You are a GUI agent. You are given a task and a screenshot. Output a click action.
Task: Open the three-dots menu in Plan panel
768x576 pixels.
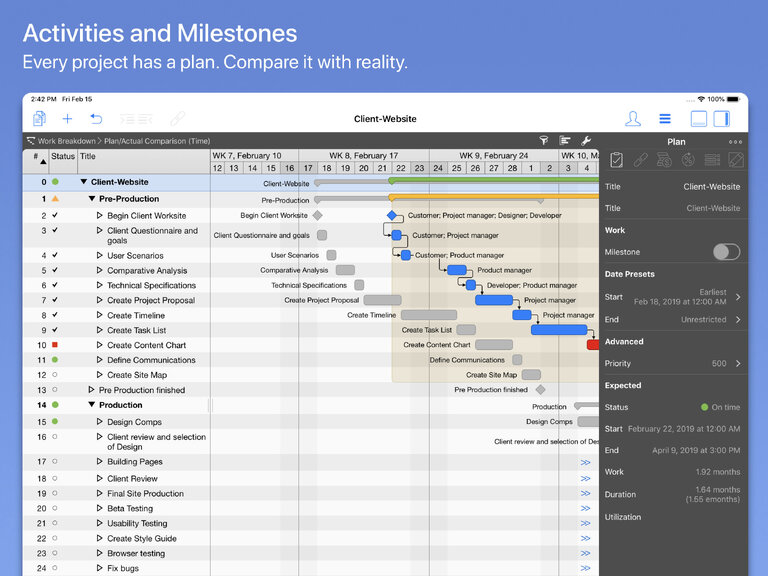pos(736,142)
